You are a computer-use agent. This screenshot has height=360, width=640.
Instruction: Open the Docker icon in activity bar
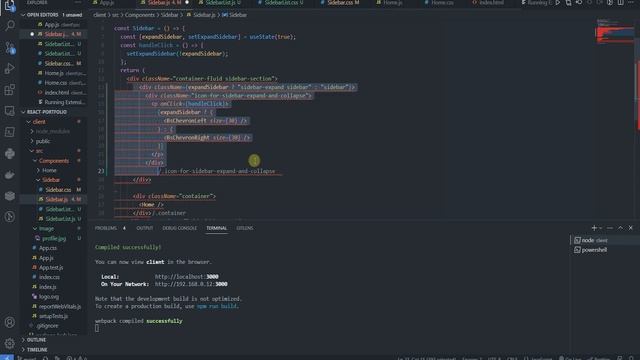point(9,175)
